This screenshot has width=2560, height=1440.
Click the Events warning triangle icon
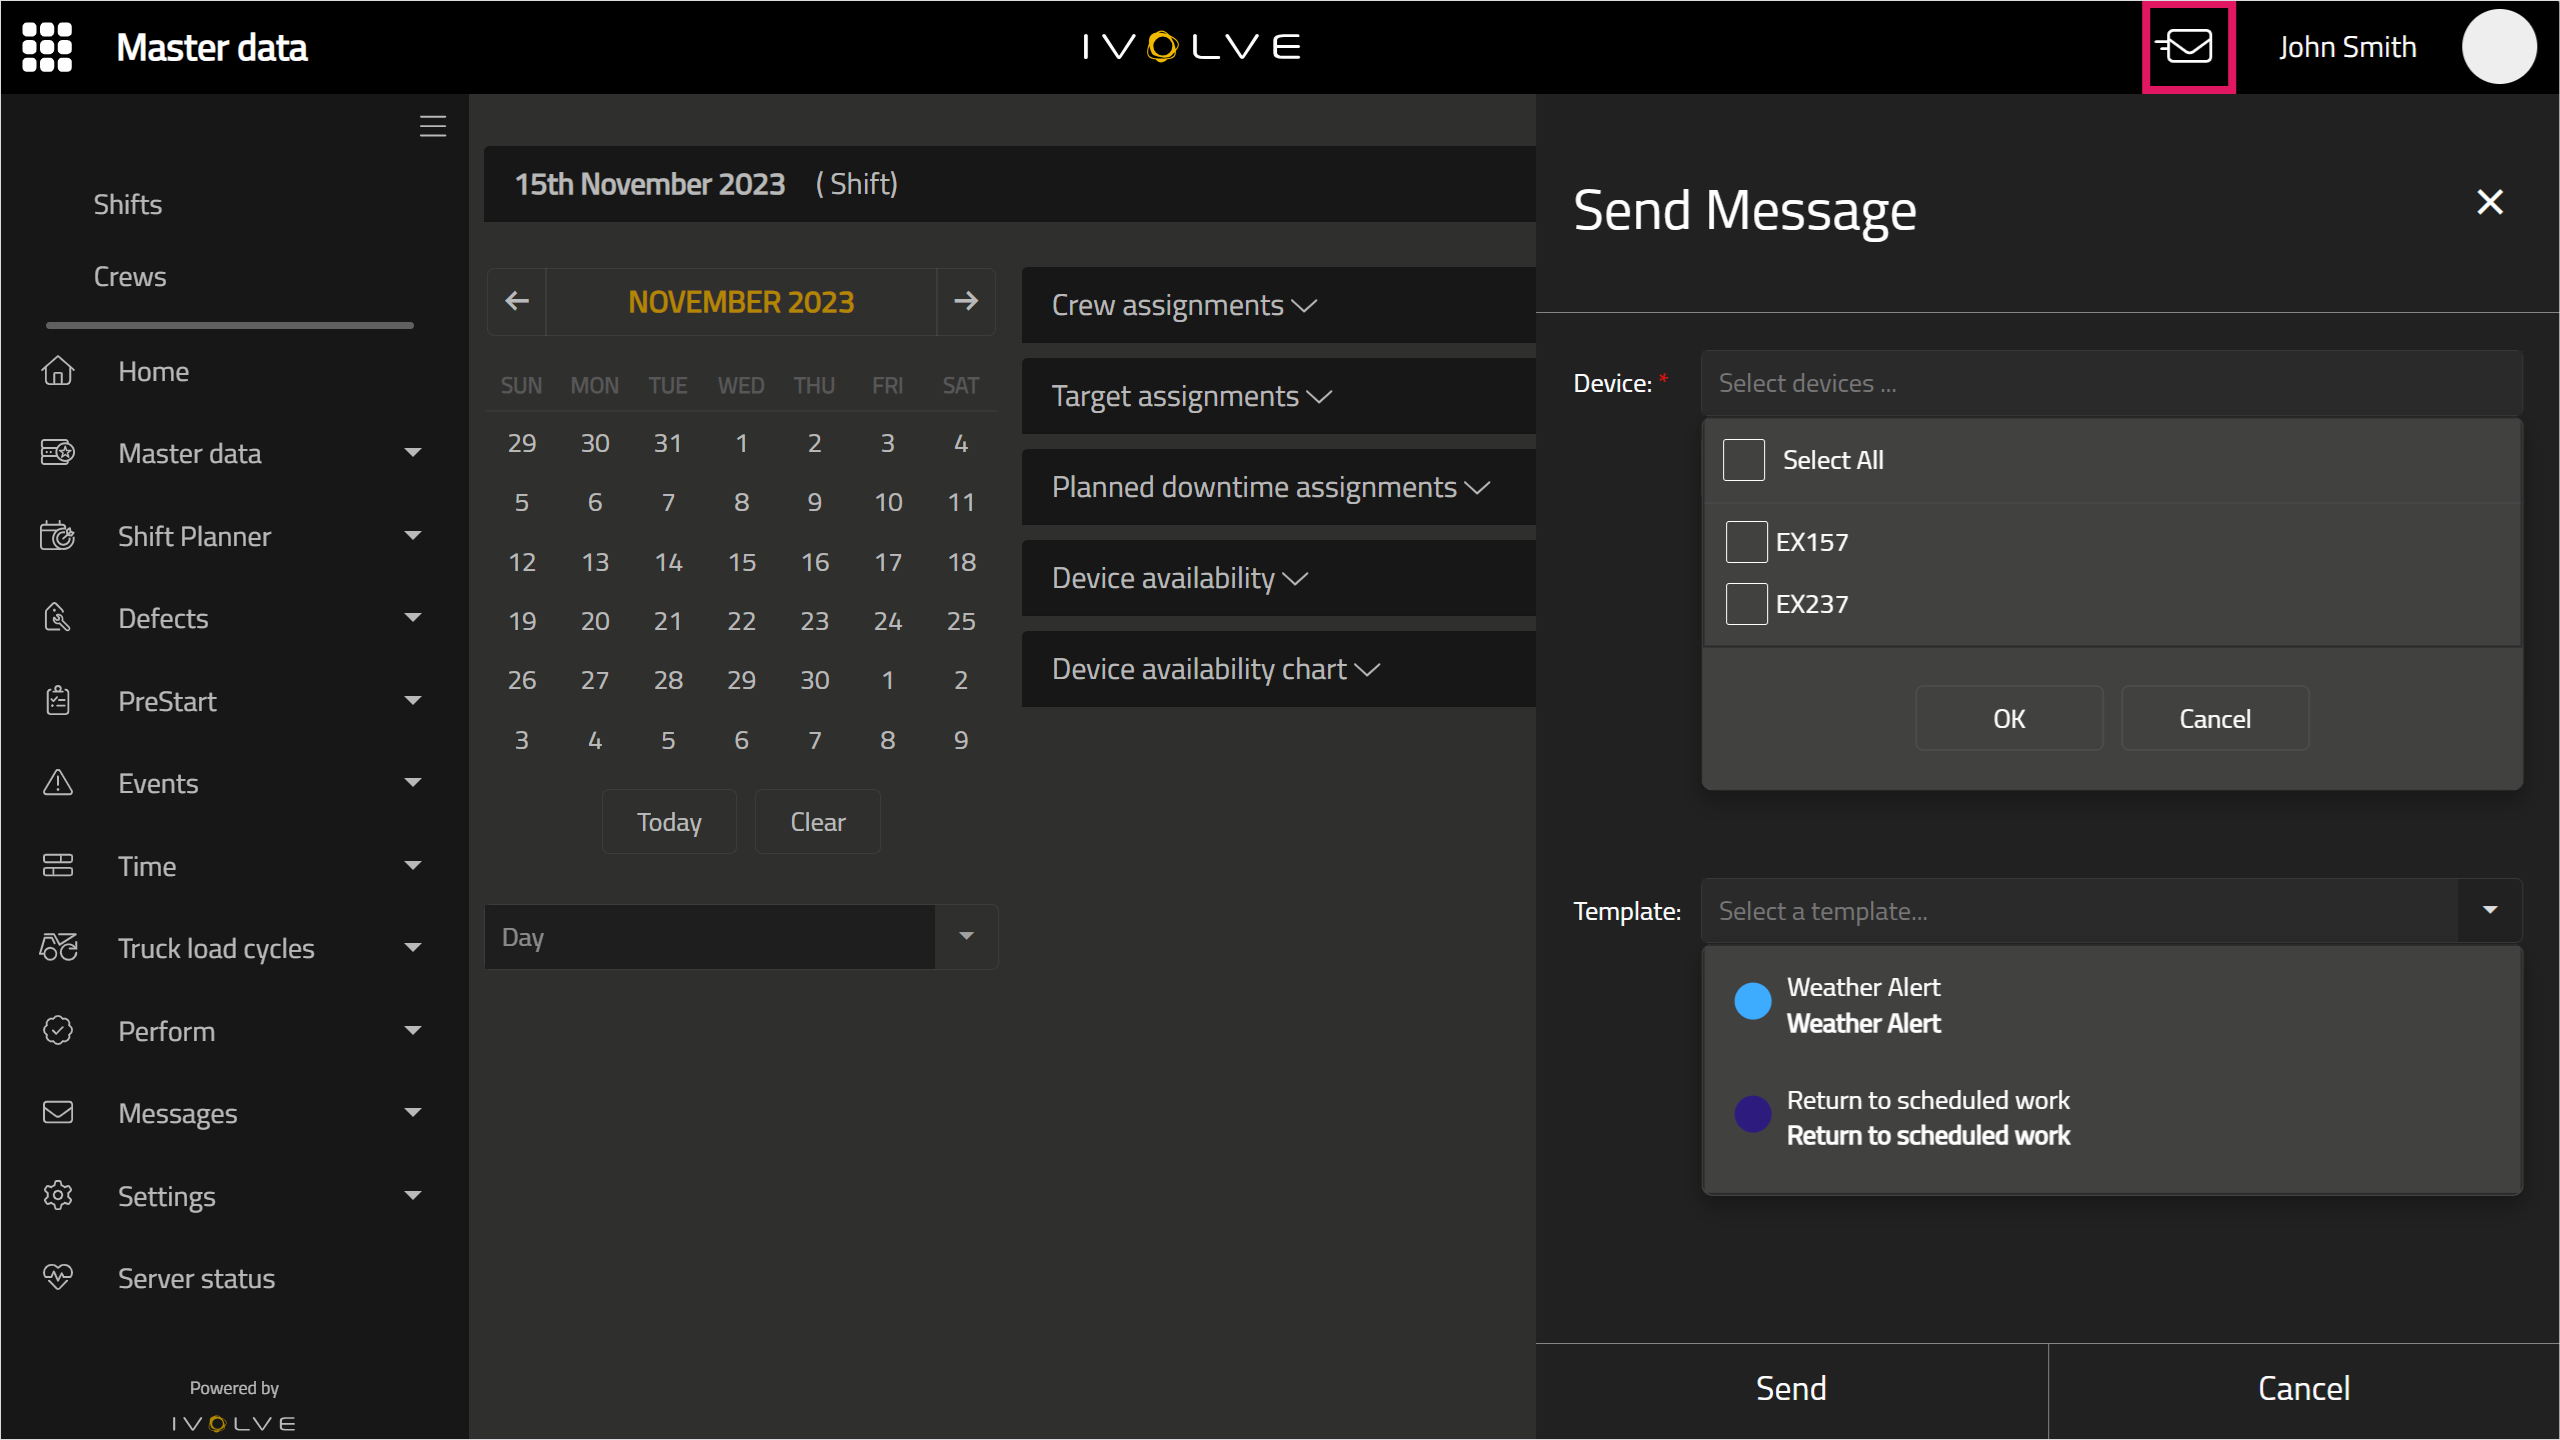[x=58, y=783]
